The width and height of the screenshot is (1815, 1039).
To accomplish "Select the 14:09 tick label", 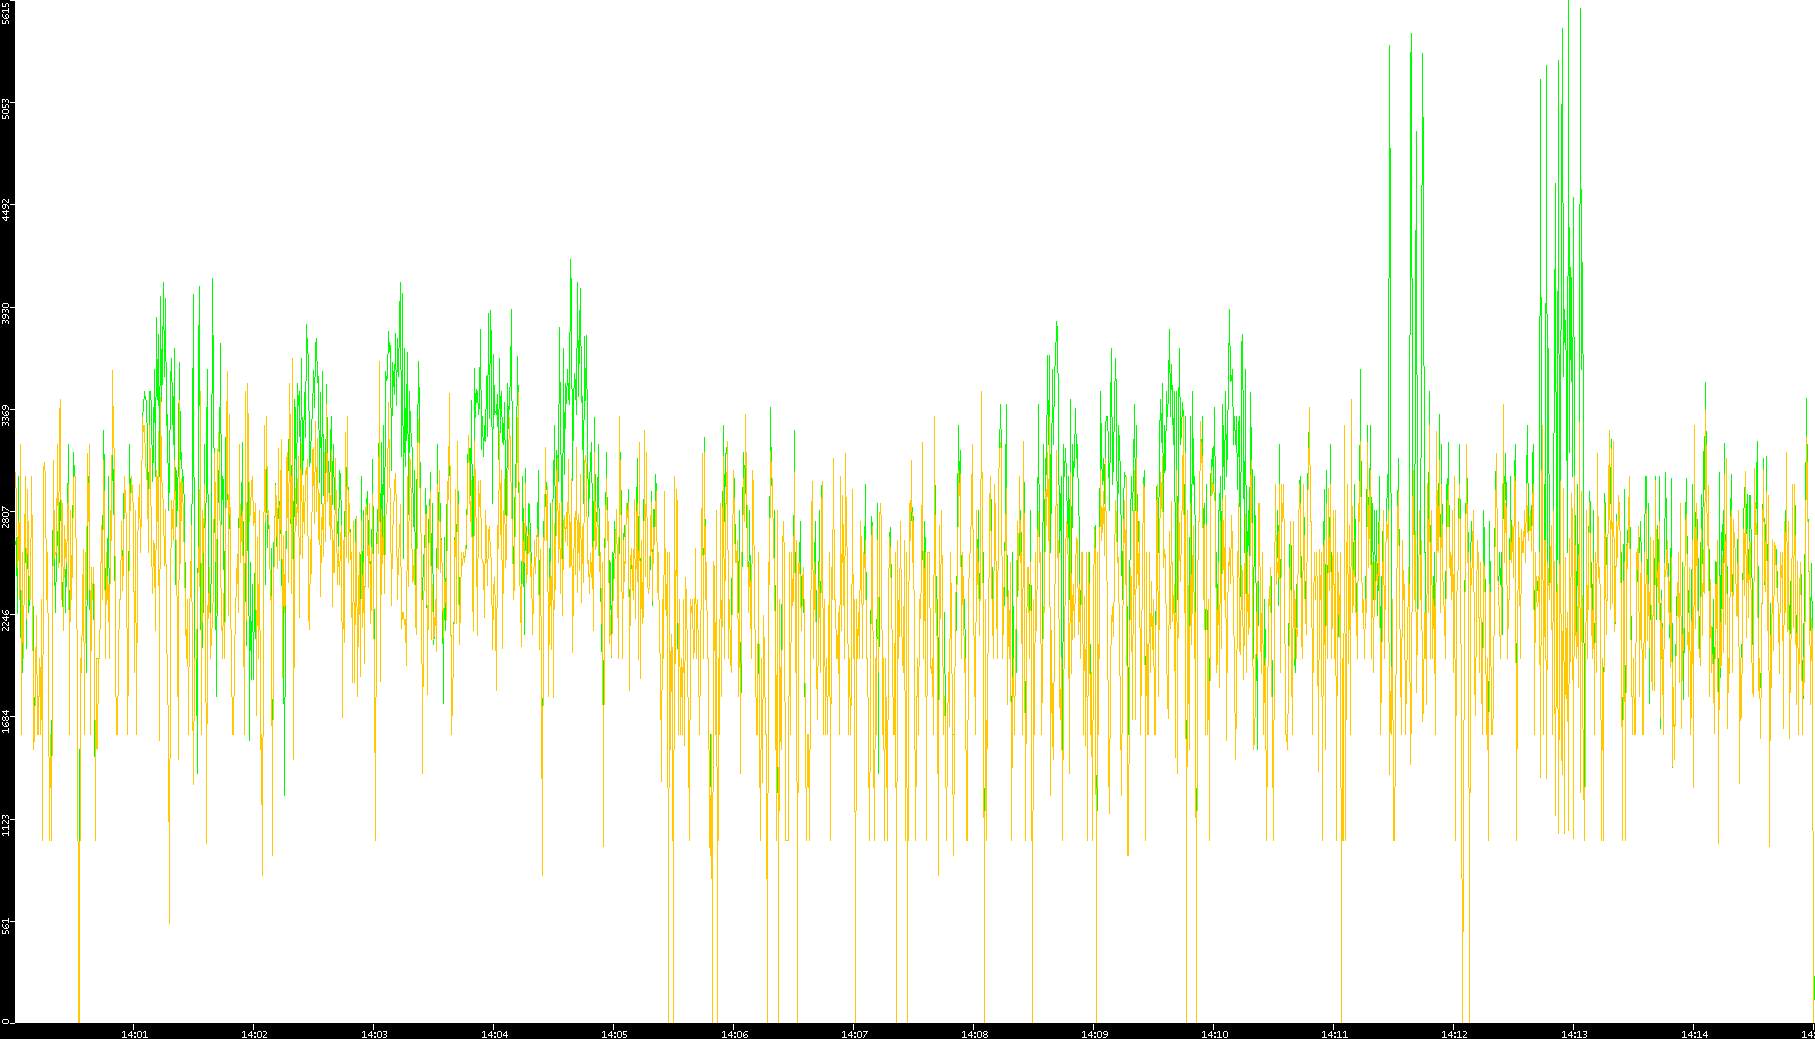I will click(1094, 1034).
